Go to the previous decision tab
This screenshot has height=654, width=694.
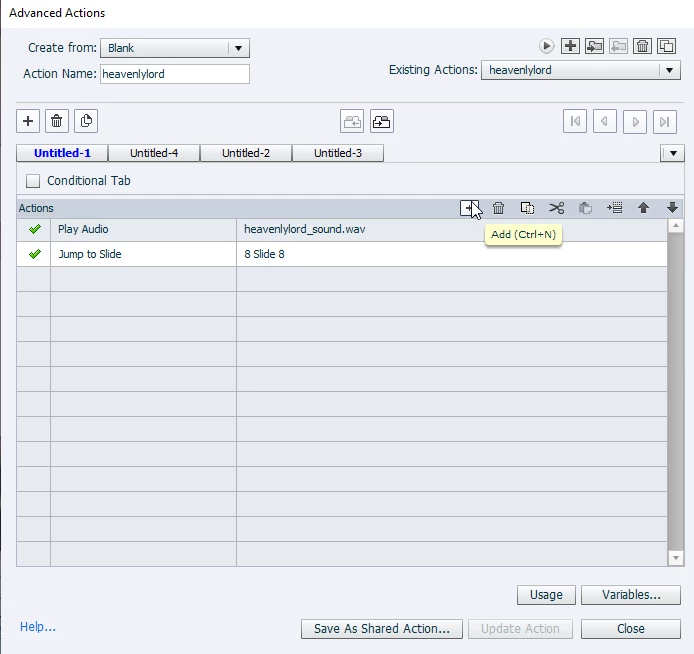(x=605, y=121)
